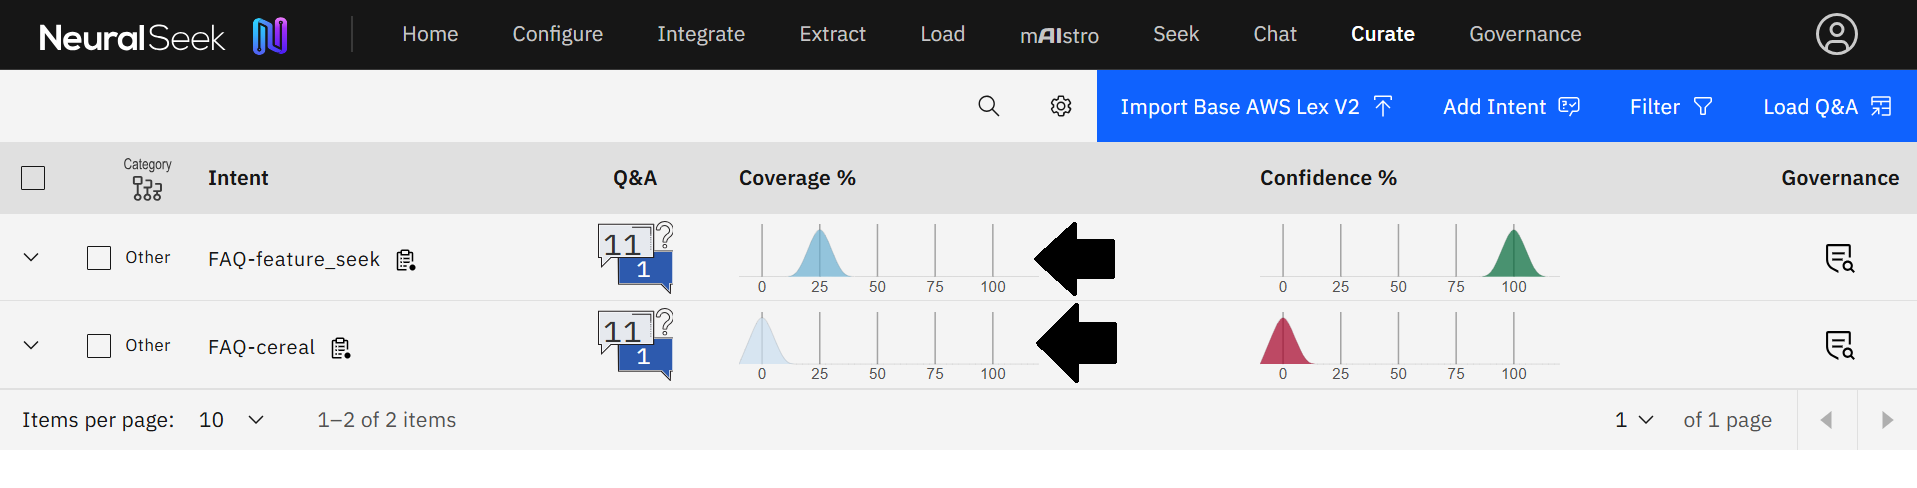Expand the FAQ-feature_seek row chevron
Screen dimensions: 1917x488
pyautogui.click(x=31, y=258)
